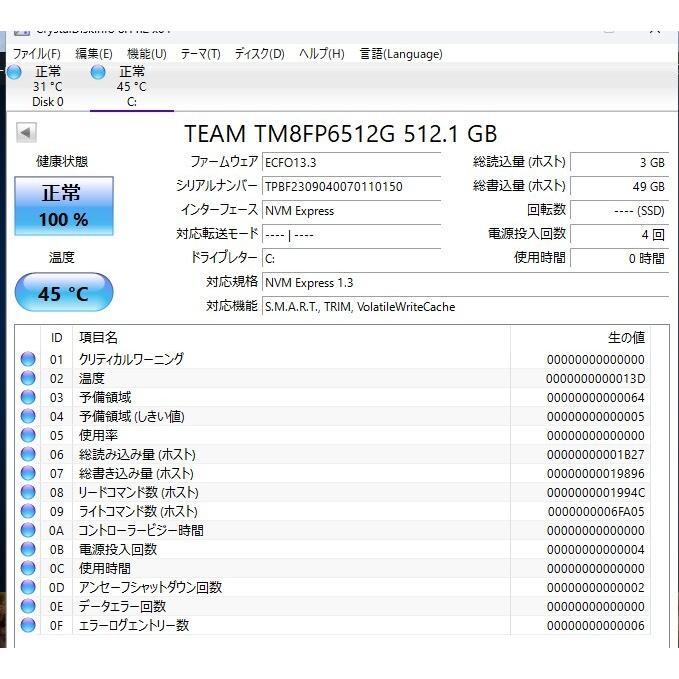
Task: Click the status icon for ライトコマンド数 row
Action: 28,511
